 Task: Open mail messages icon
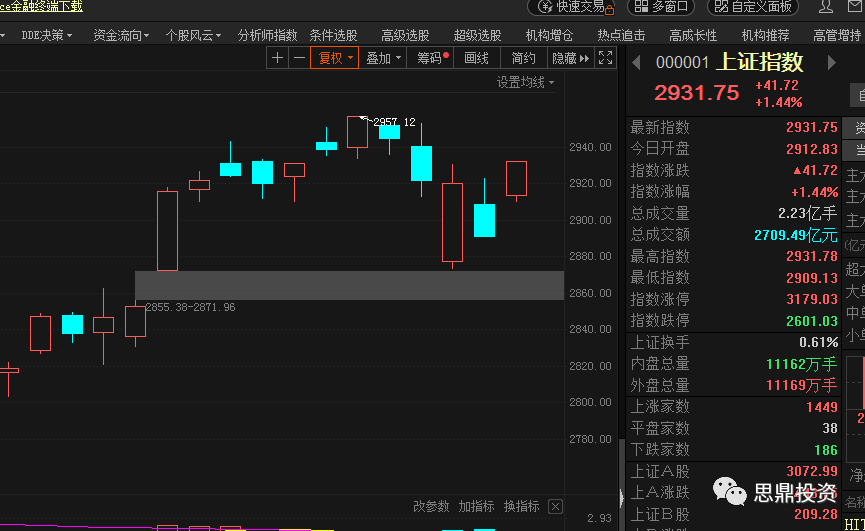[x=856, y=7]
